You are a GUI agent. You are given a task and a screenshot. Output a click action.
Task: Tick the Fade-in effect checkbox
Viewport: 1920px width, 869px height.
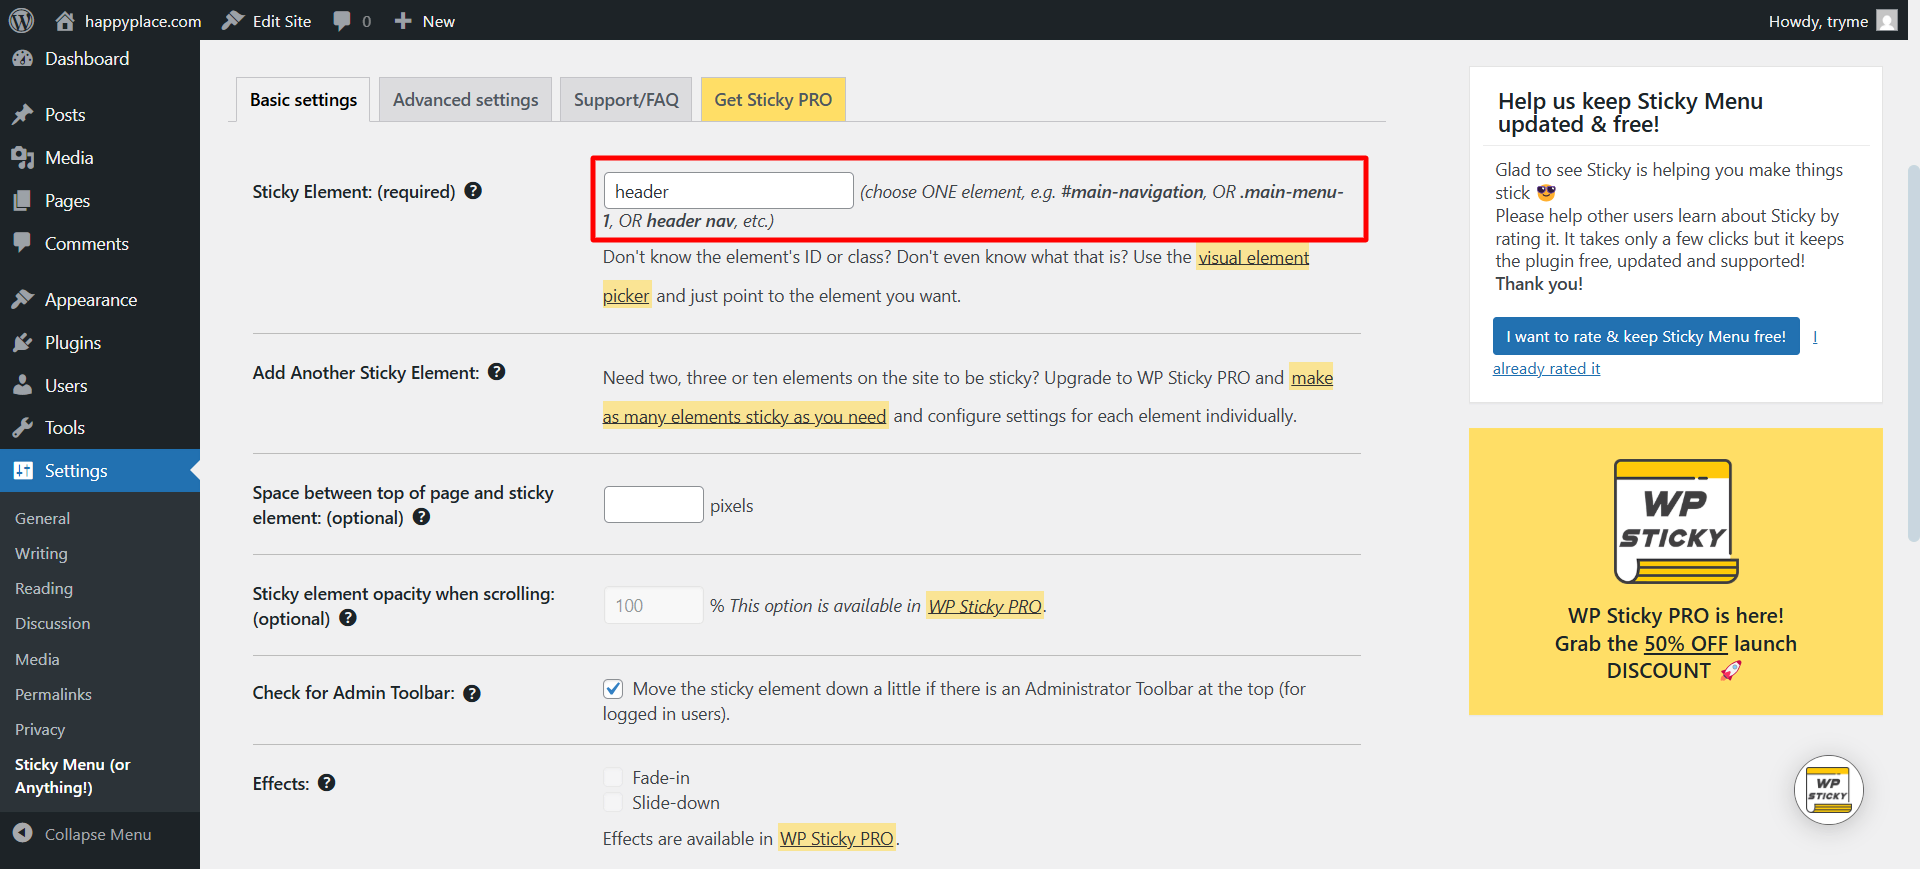tap(613, 777)
